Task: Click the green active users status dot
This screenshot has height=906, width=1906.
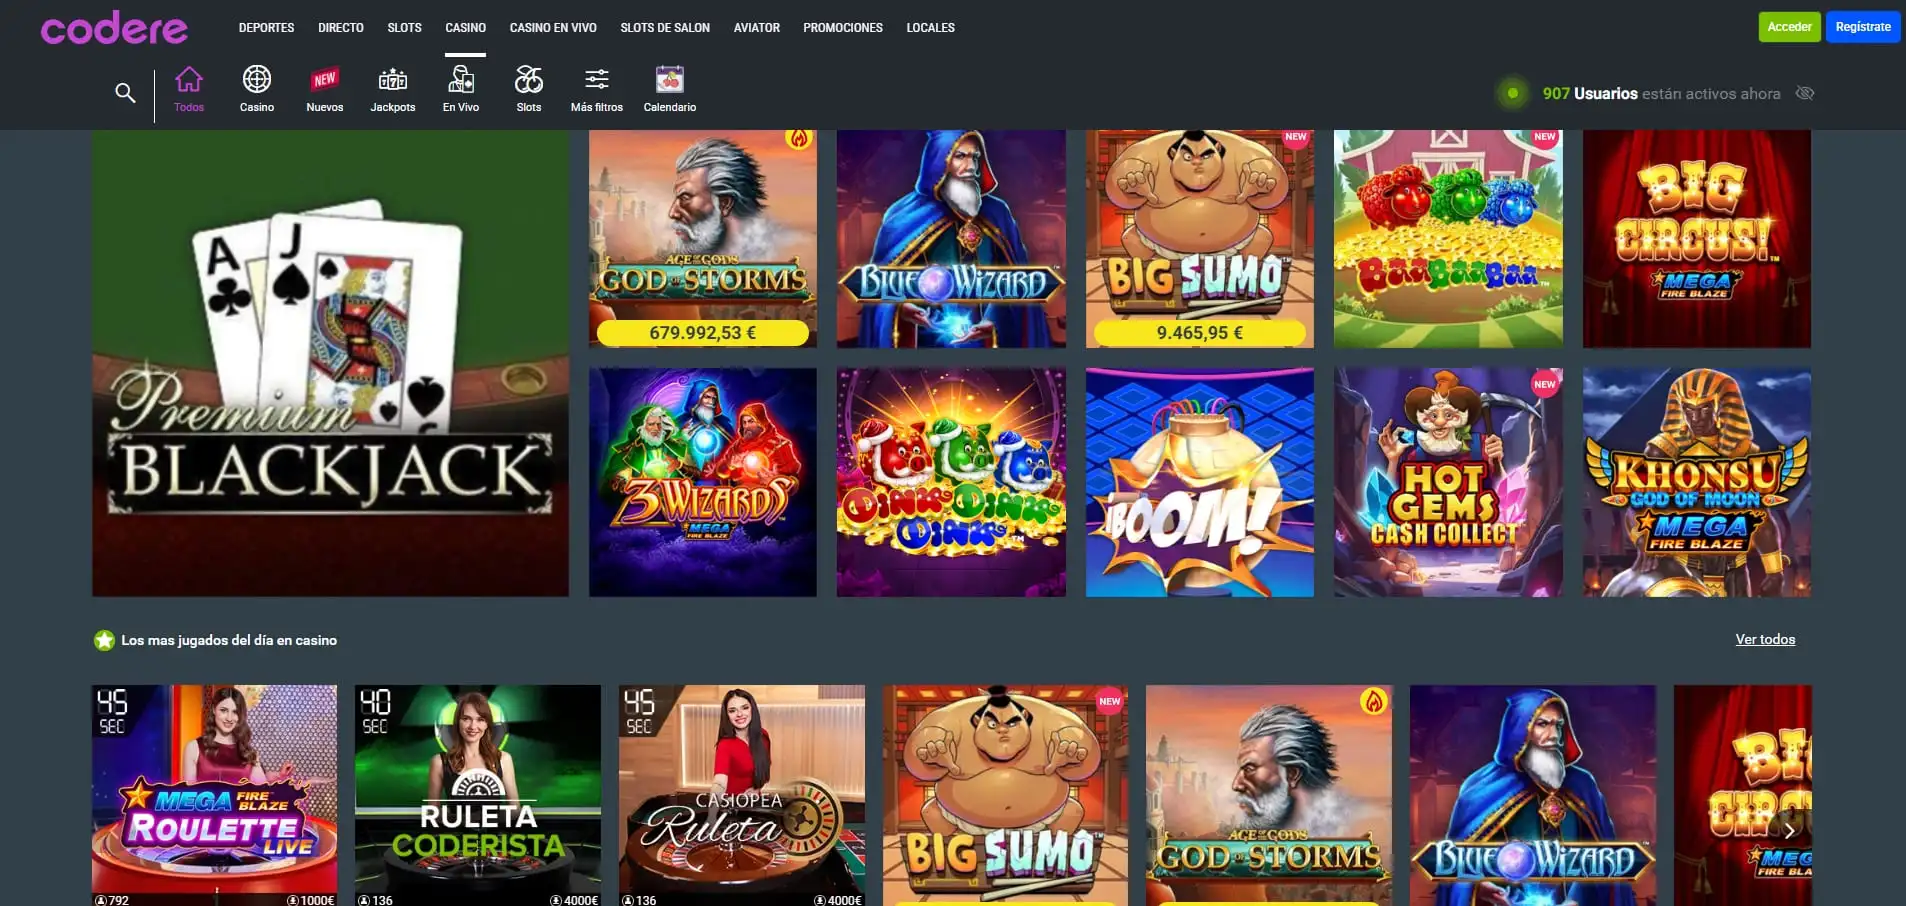Action: (x=1513, y=93)
